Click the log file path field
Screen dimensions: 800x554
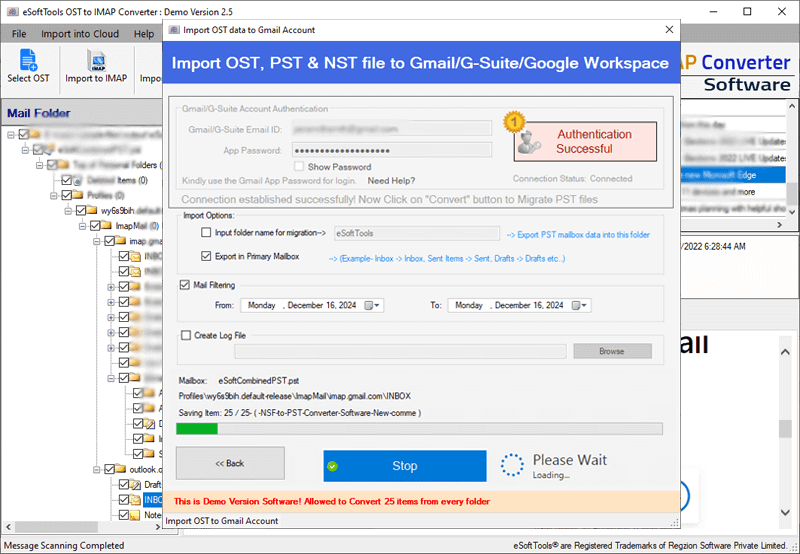coord(400,351)
